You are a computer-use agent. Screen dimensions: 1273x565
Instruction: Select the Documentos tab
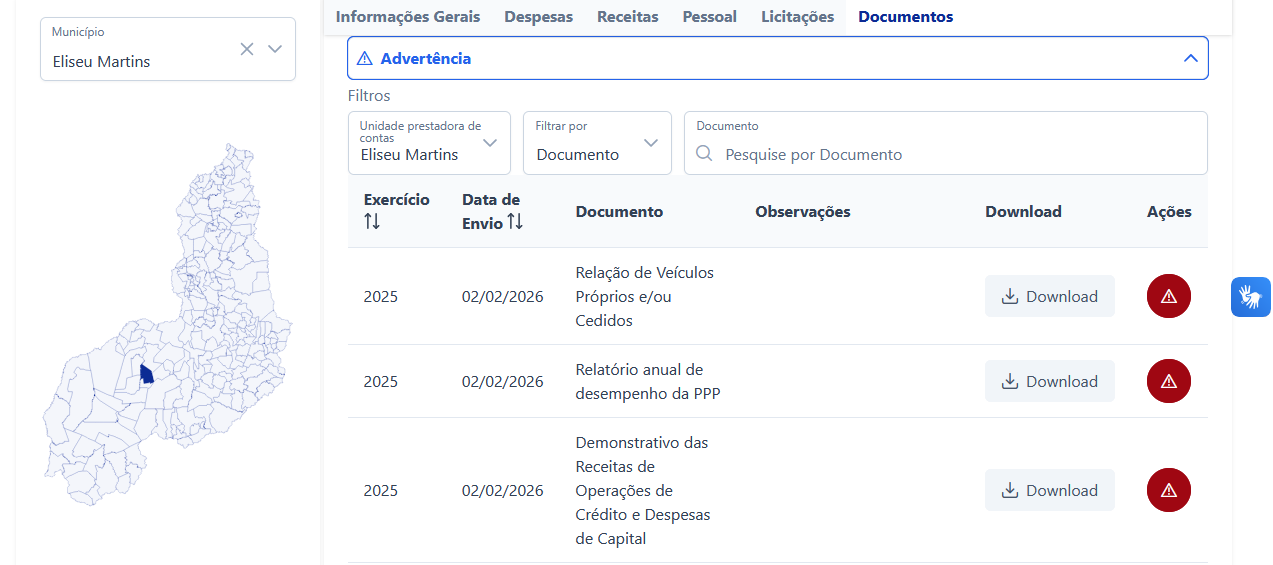[906, 16]
